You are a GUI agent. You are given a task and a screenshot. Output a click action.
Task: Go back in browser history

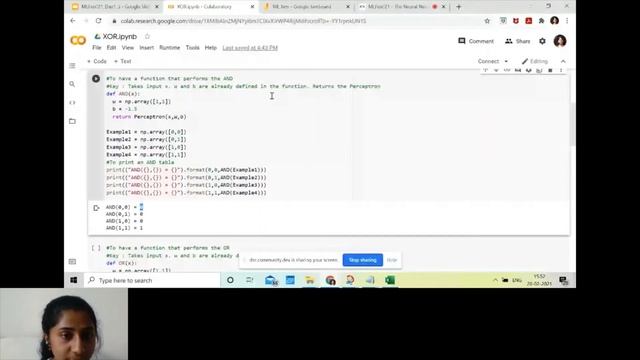click(x=73, y=21)
